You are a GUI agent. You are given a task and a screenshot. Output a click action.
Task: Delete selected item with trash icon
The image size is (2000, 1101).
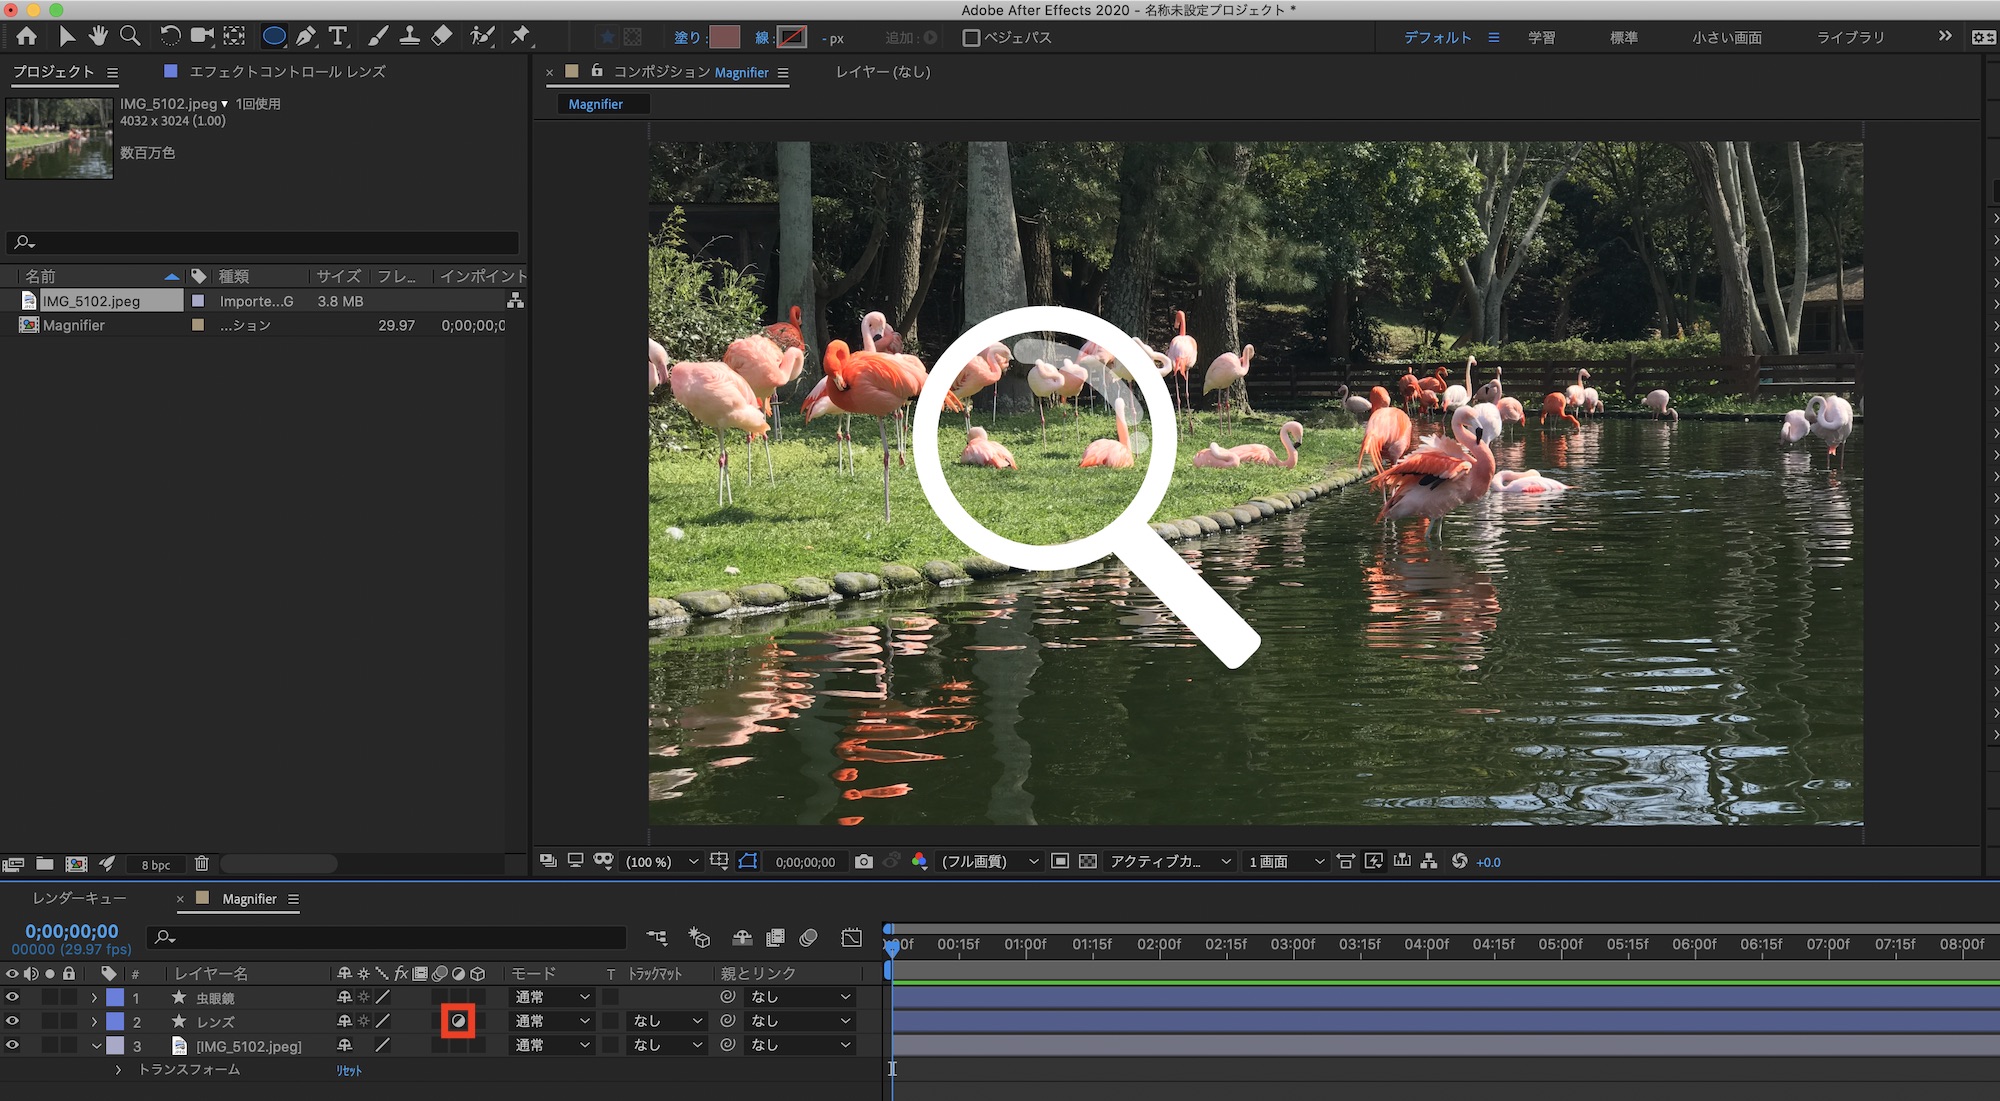(201, 864)
